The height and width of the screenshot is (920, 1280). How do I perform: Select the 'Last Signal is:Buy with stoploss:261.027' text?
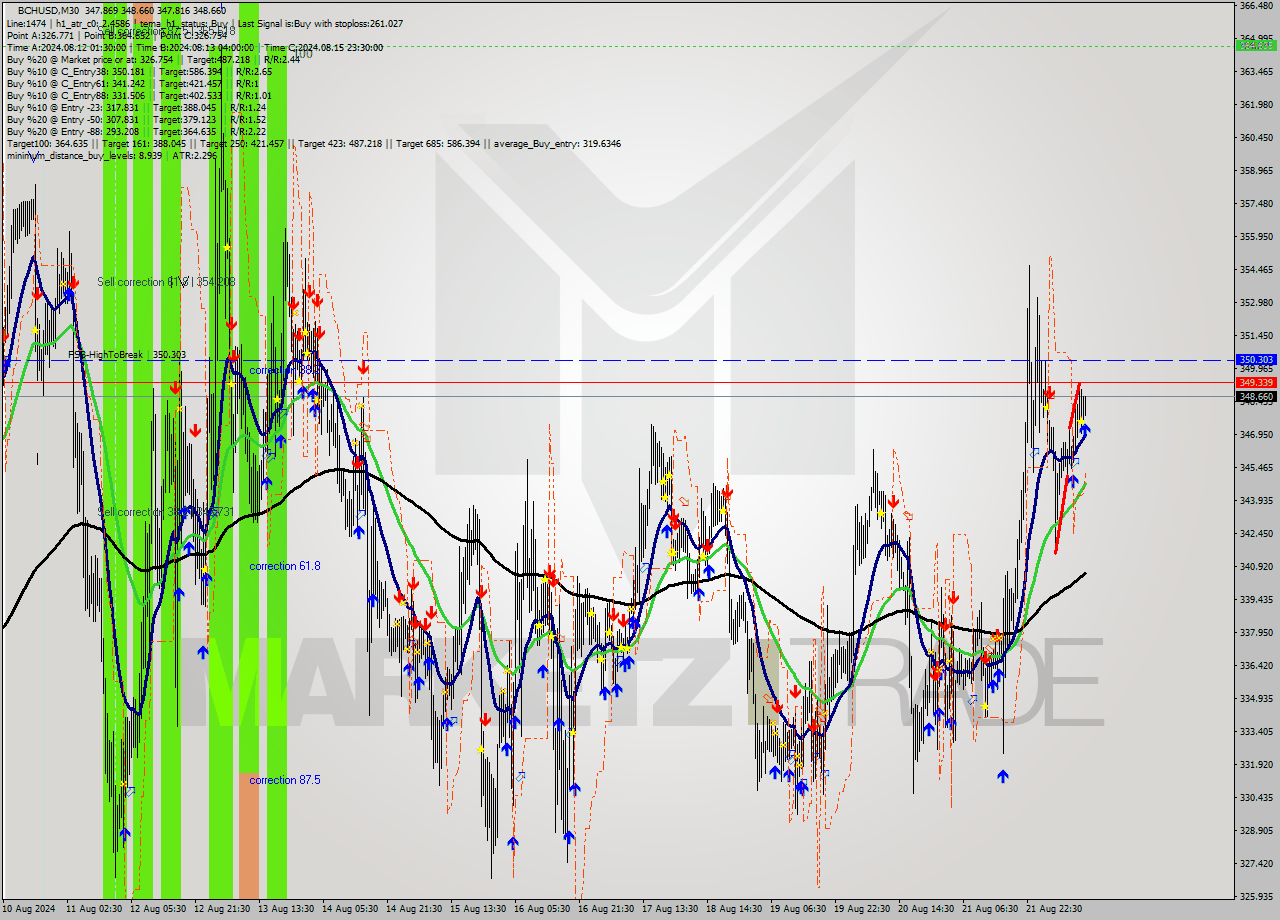(x=320, y=23)
